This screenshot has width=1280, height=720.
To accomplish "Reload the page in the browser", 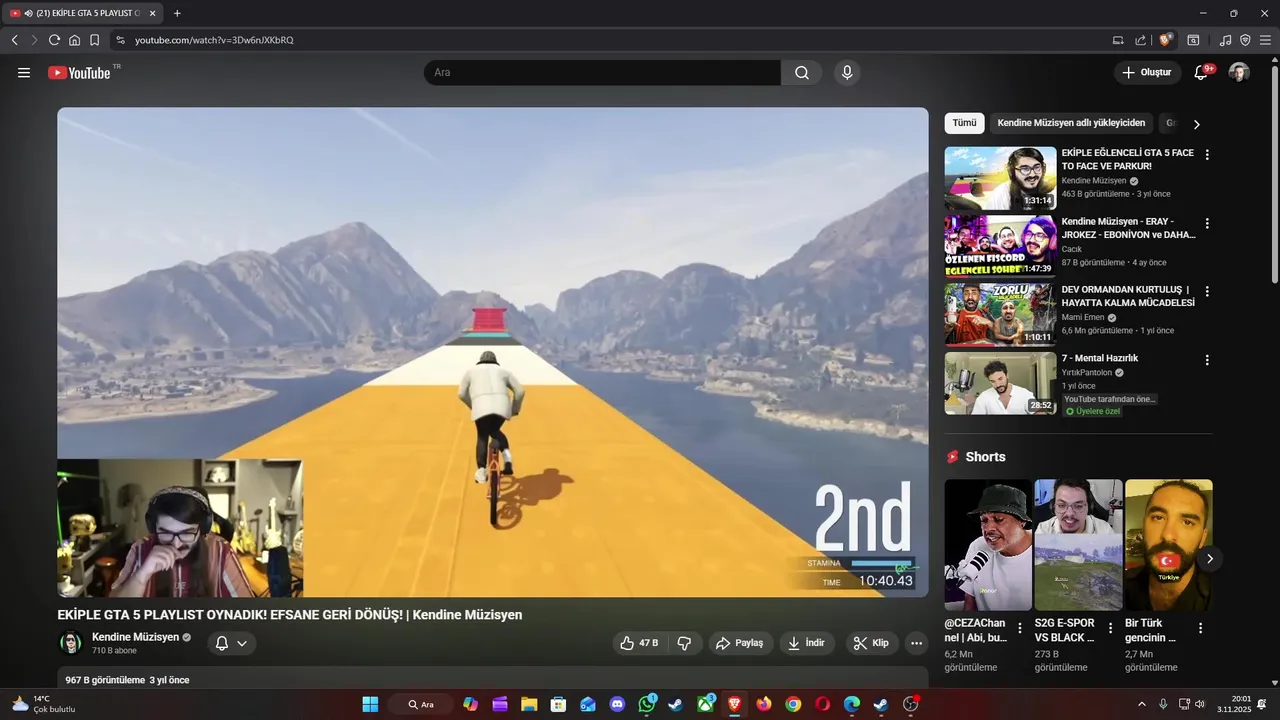I will pyautogui.click(x=54, y=40).
